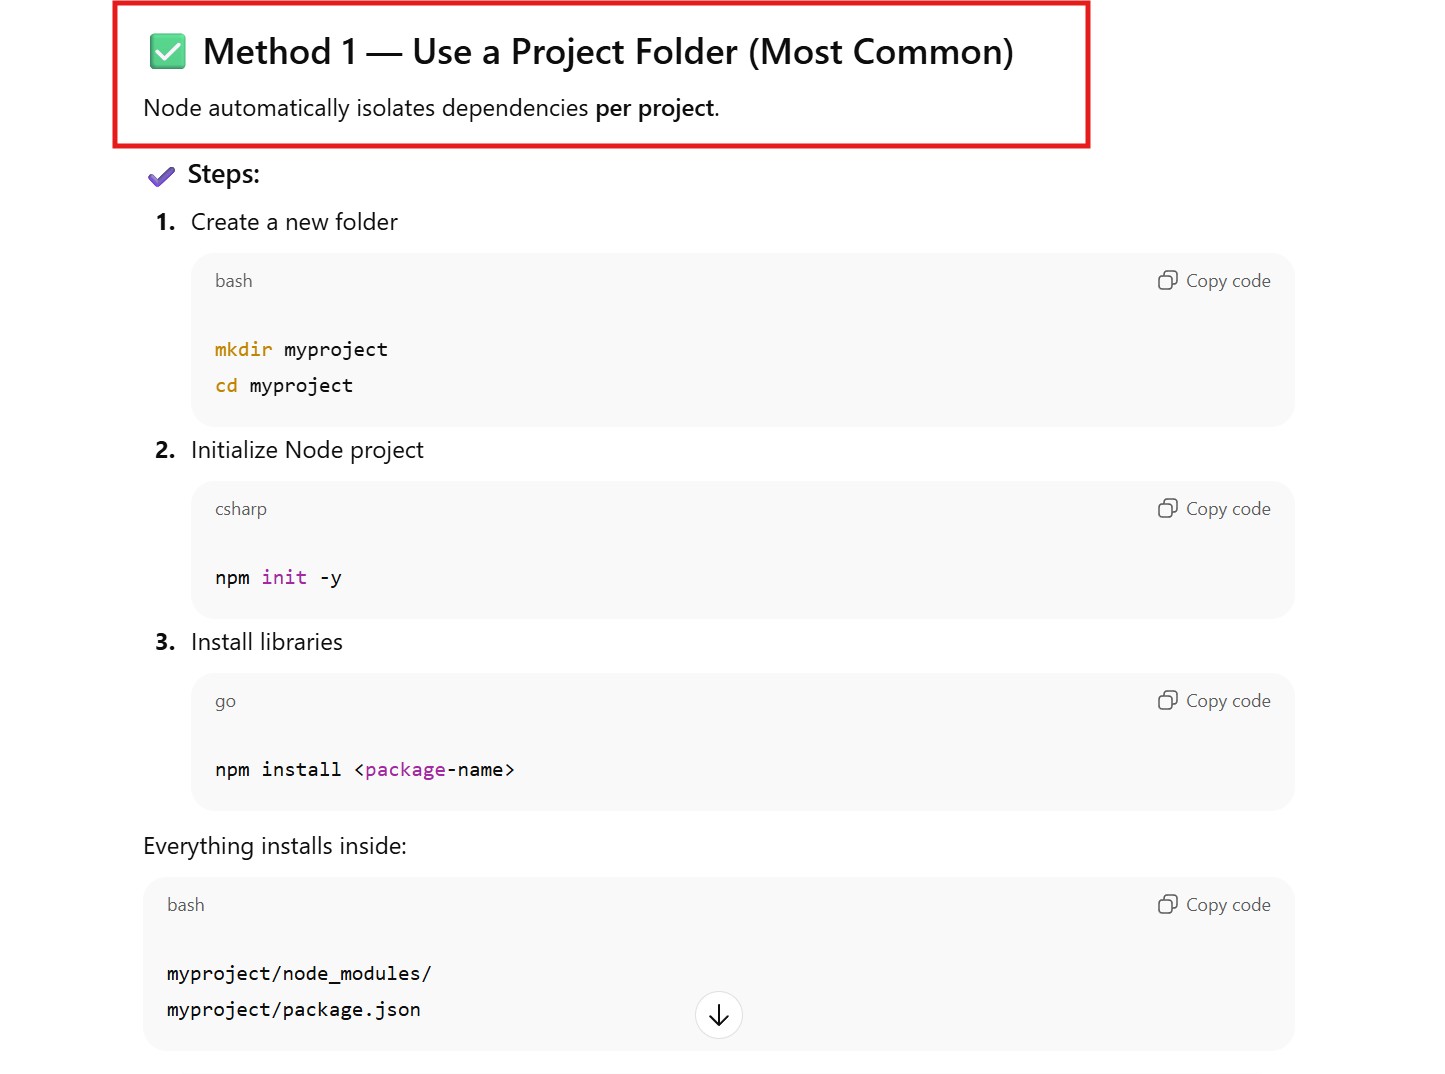Screen dimensions: 1445x1074
Task: Click 'npm install <package-name>' command
Action: (364, 770)
